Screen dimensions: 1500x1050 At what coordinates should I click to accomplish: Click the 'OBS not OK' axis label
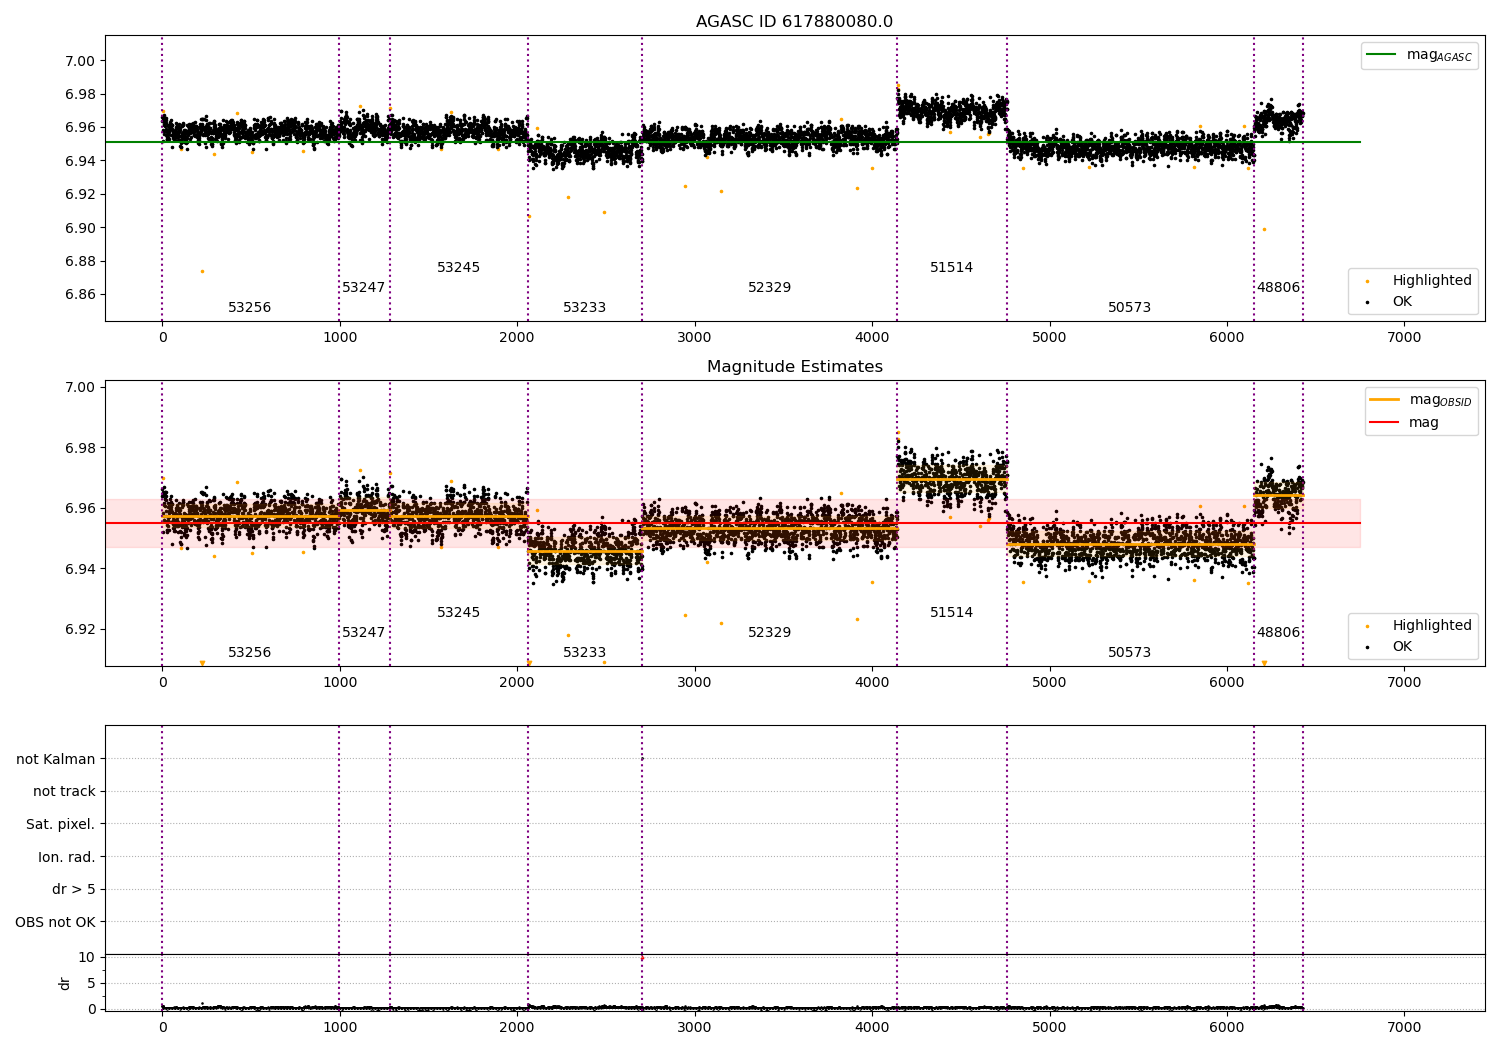coord(56,922)
